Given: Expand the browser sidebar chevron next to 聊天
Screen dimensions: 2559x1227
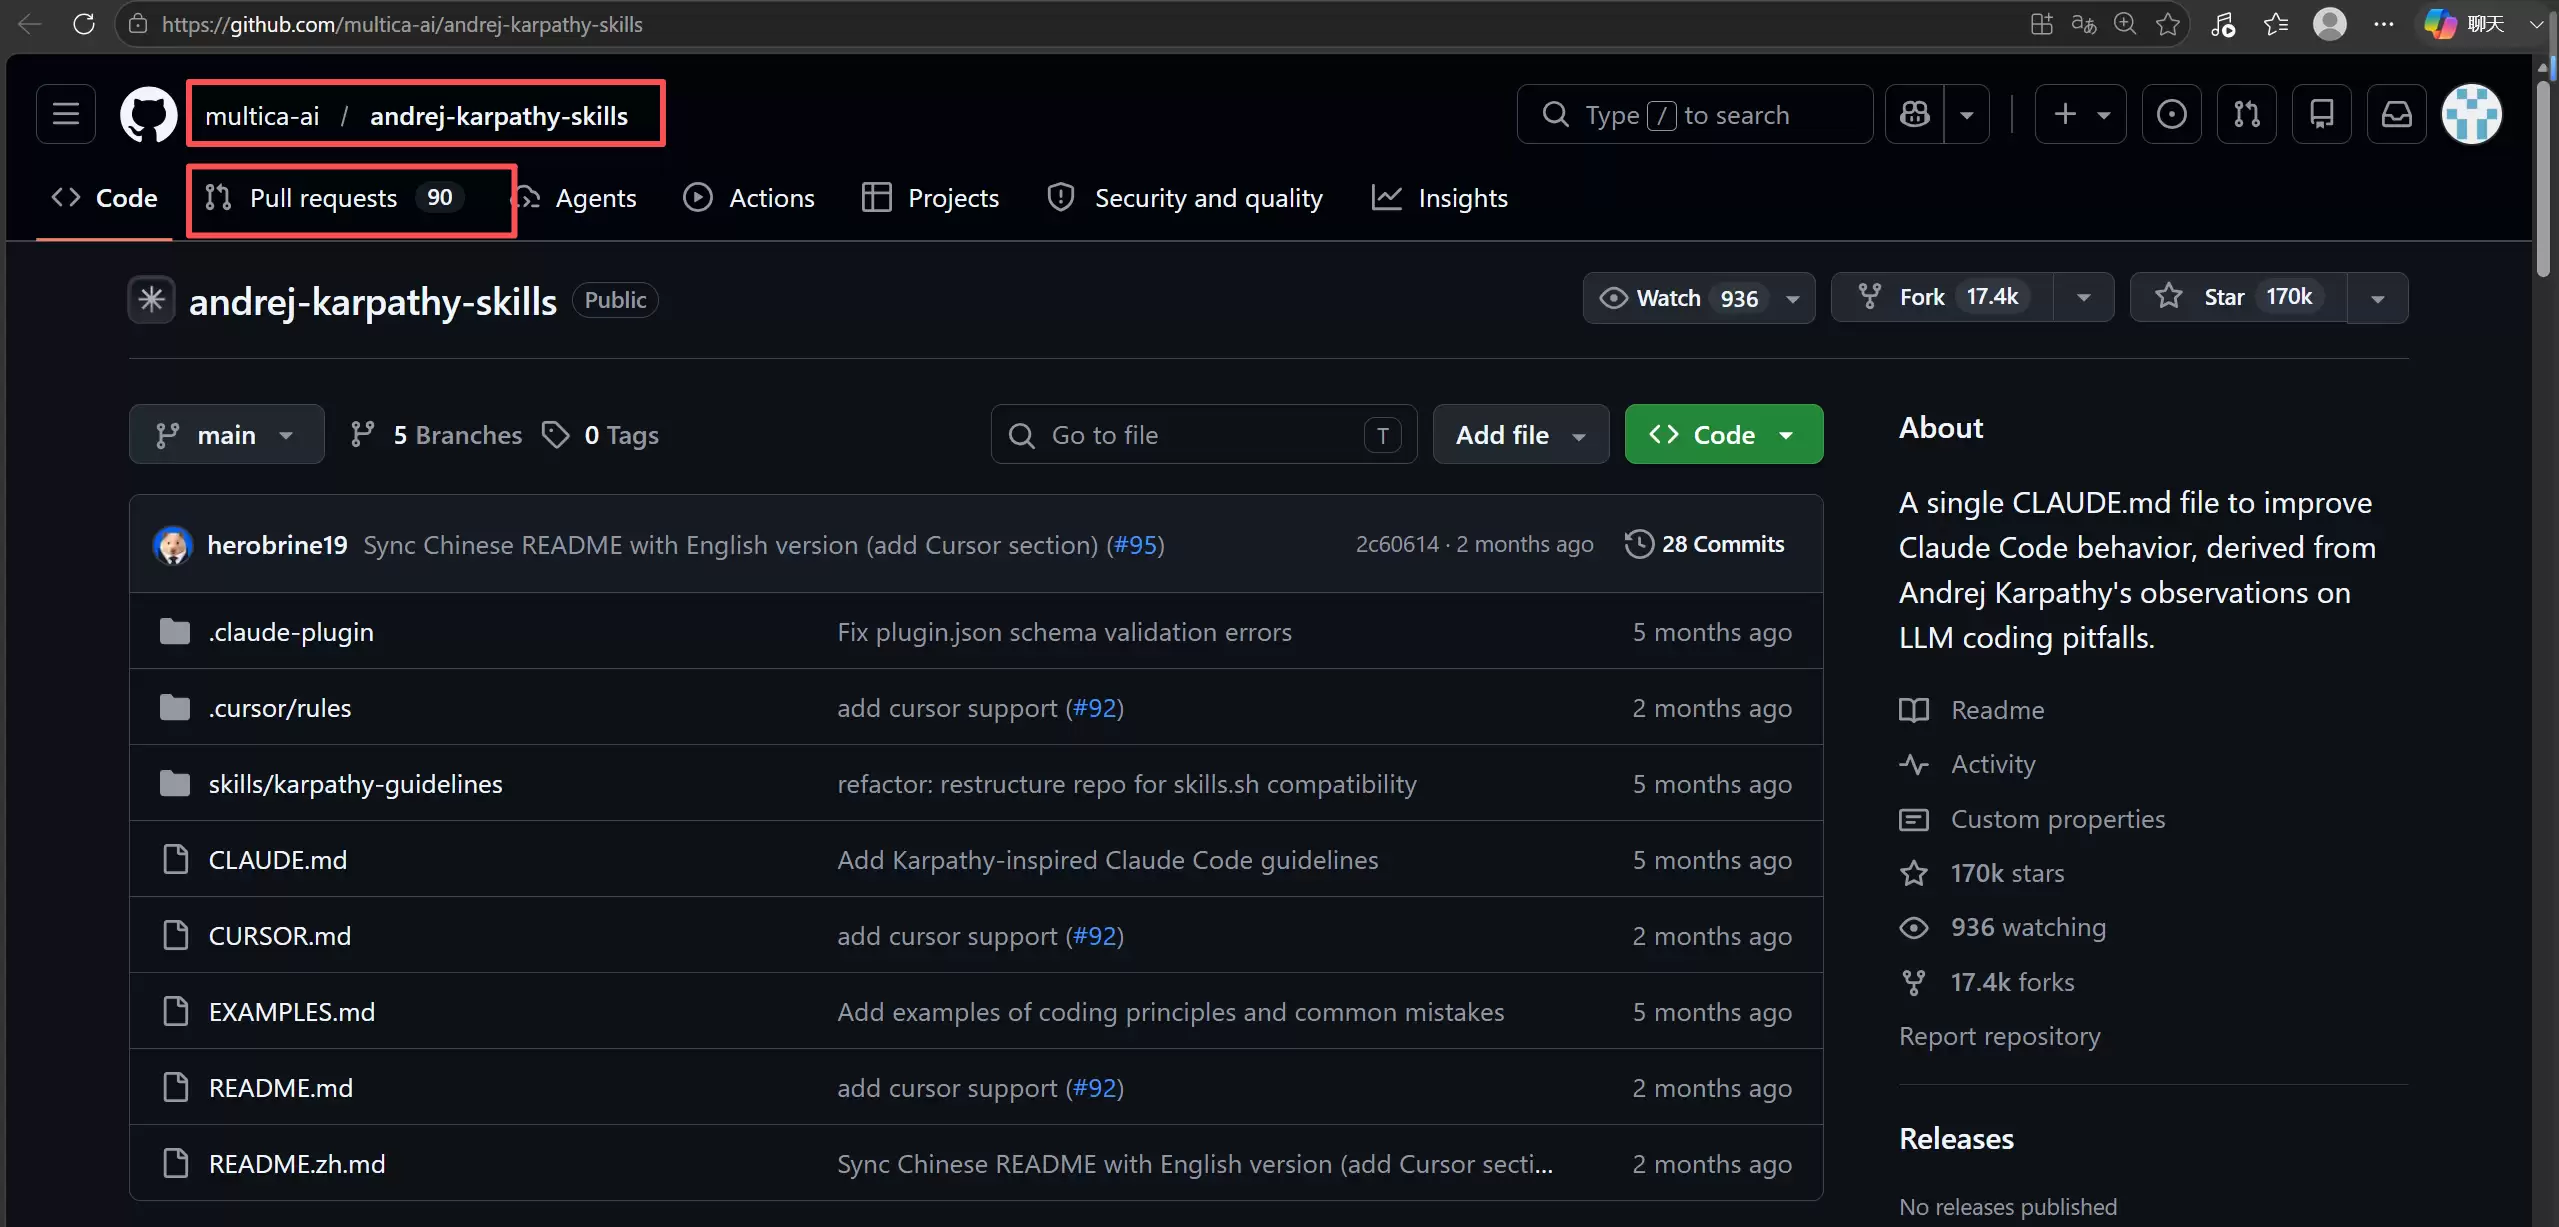Looking at the screenshot, I should pos(2536,24).
